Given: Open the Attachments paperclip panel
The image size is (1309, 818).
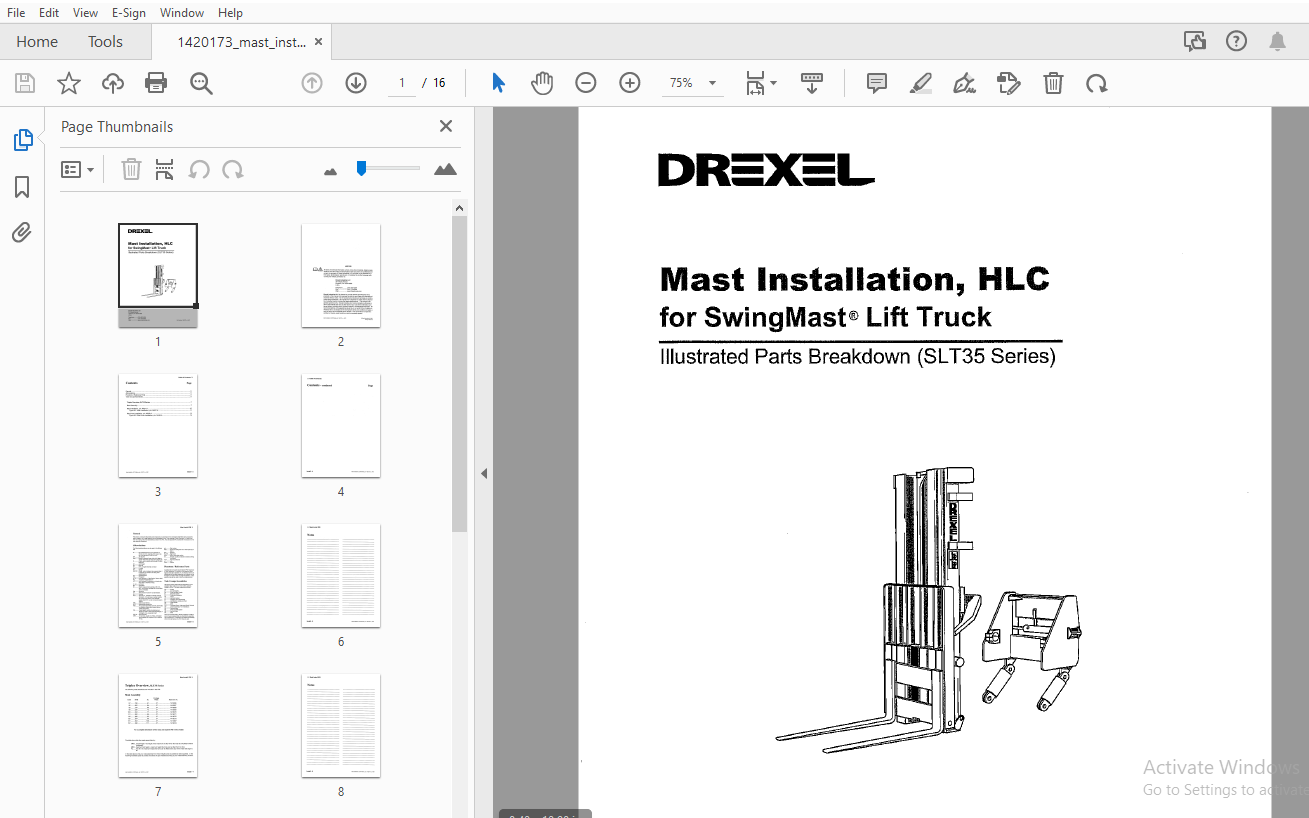Looking at the screenshot, I should pyautogui.click(x=22, y=233).
